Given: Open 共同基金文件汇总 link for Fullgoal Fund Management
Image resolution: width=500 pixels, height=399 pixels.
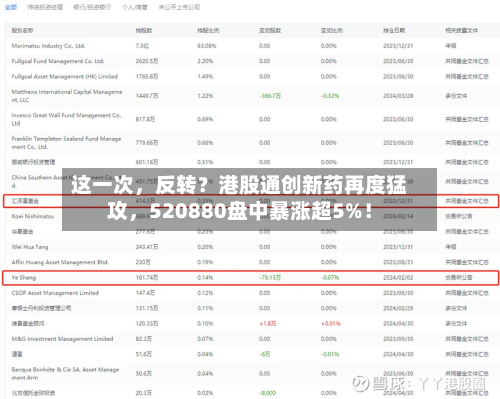Looking at the screenshot, I should [x=467, y=61].
